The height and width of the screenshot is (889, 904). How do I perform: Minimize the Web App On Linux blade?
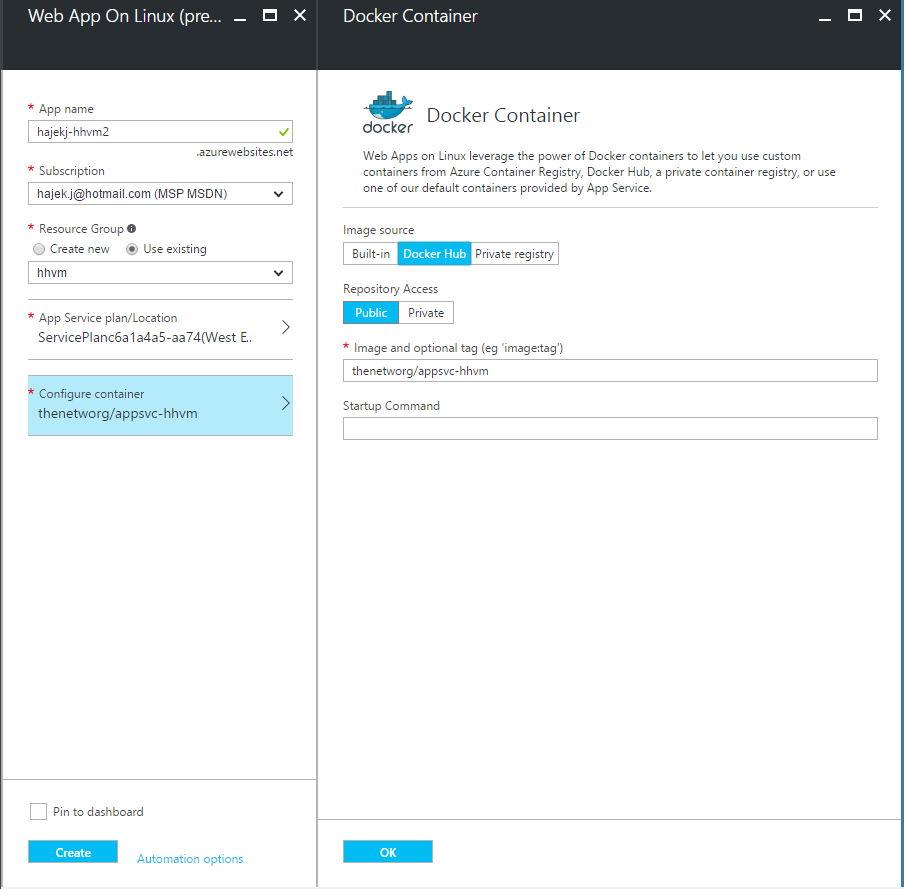pyautogui.click(x=241, y=16)
